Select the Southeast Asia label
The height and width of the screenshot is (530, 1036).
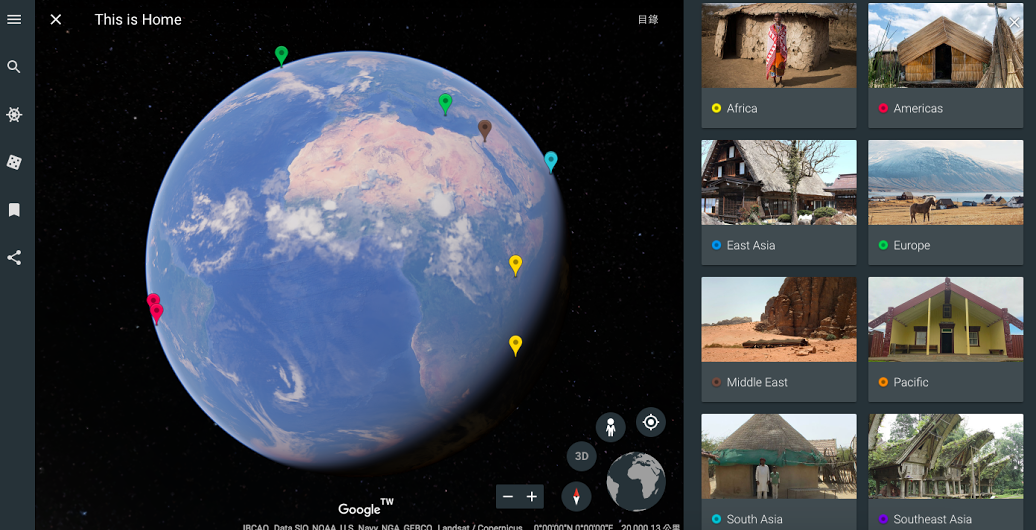pyautogui.click(x=932, y=519)
